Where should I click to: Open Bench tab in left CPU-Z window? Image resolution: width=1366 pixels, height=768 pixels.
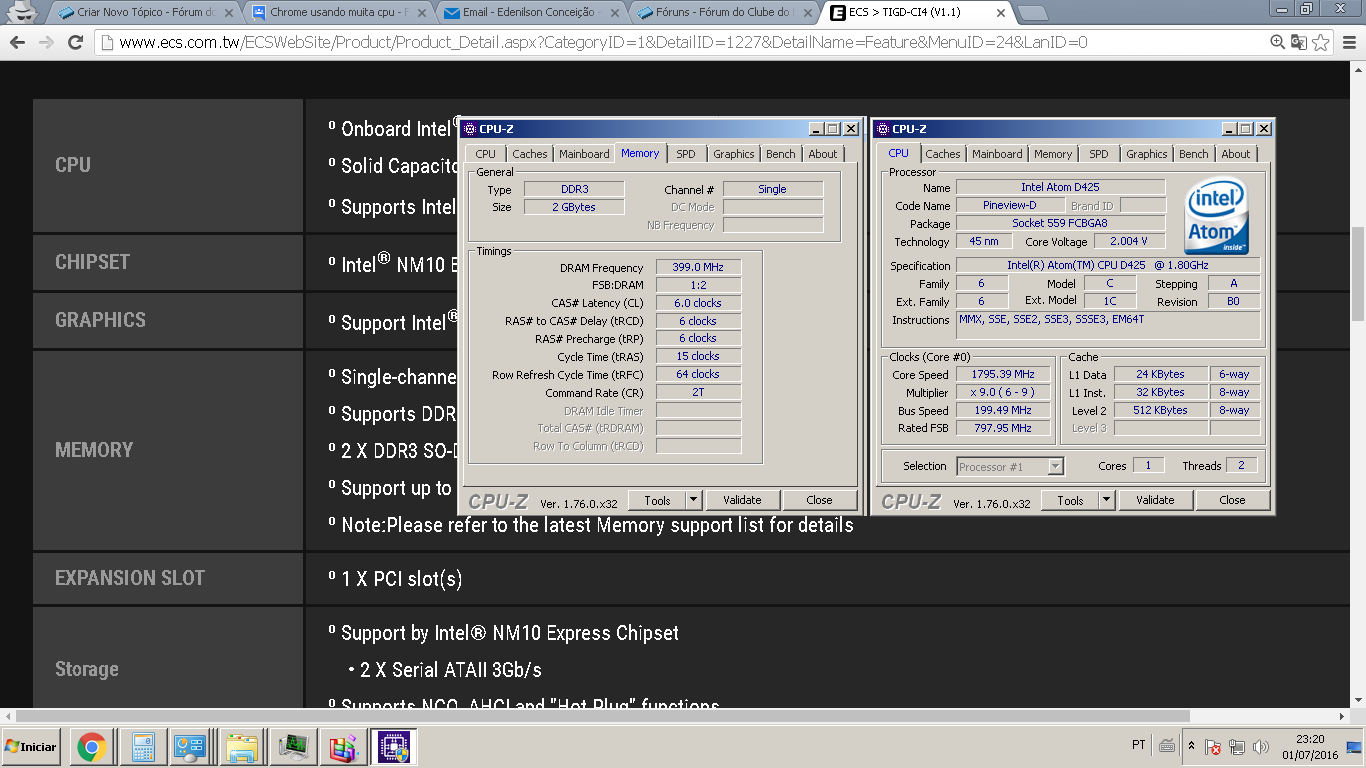(780, 154)
